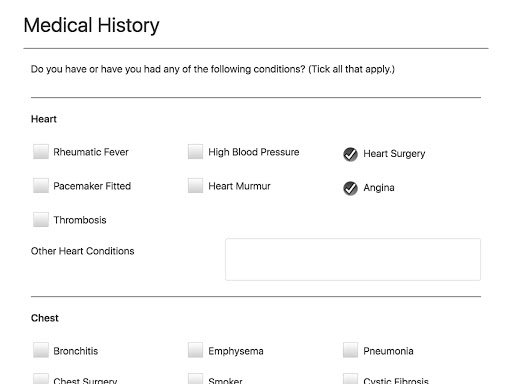Tick the Chest Surgery checkbox

pyautogui.click(x=41, y=379)
